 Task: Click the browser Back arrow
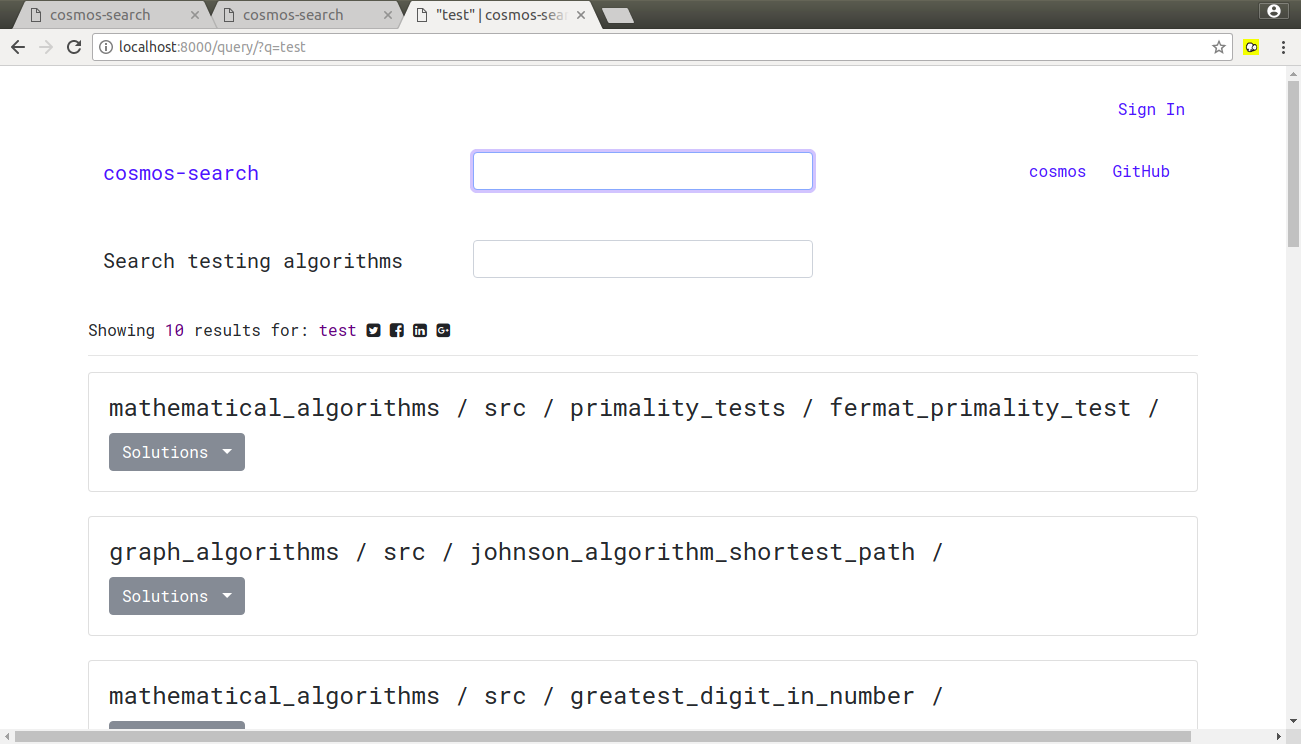18,47
